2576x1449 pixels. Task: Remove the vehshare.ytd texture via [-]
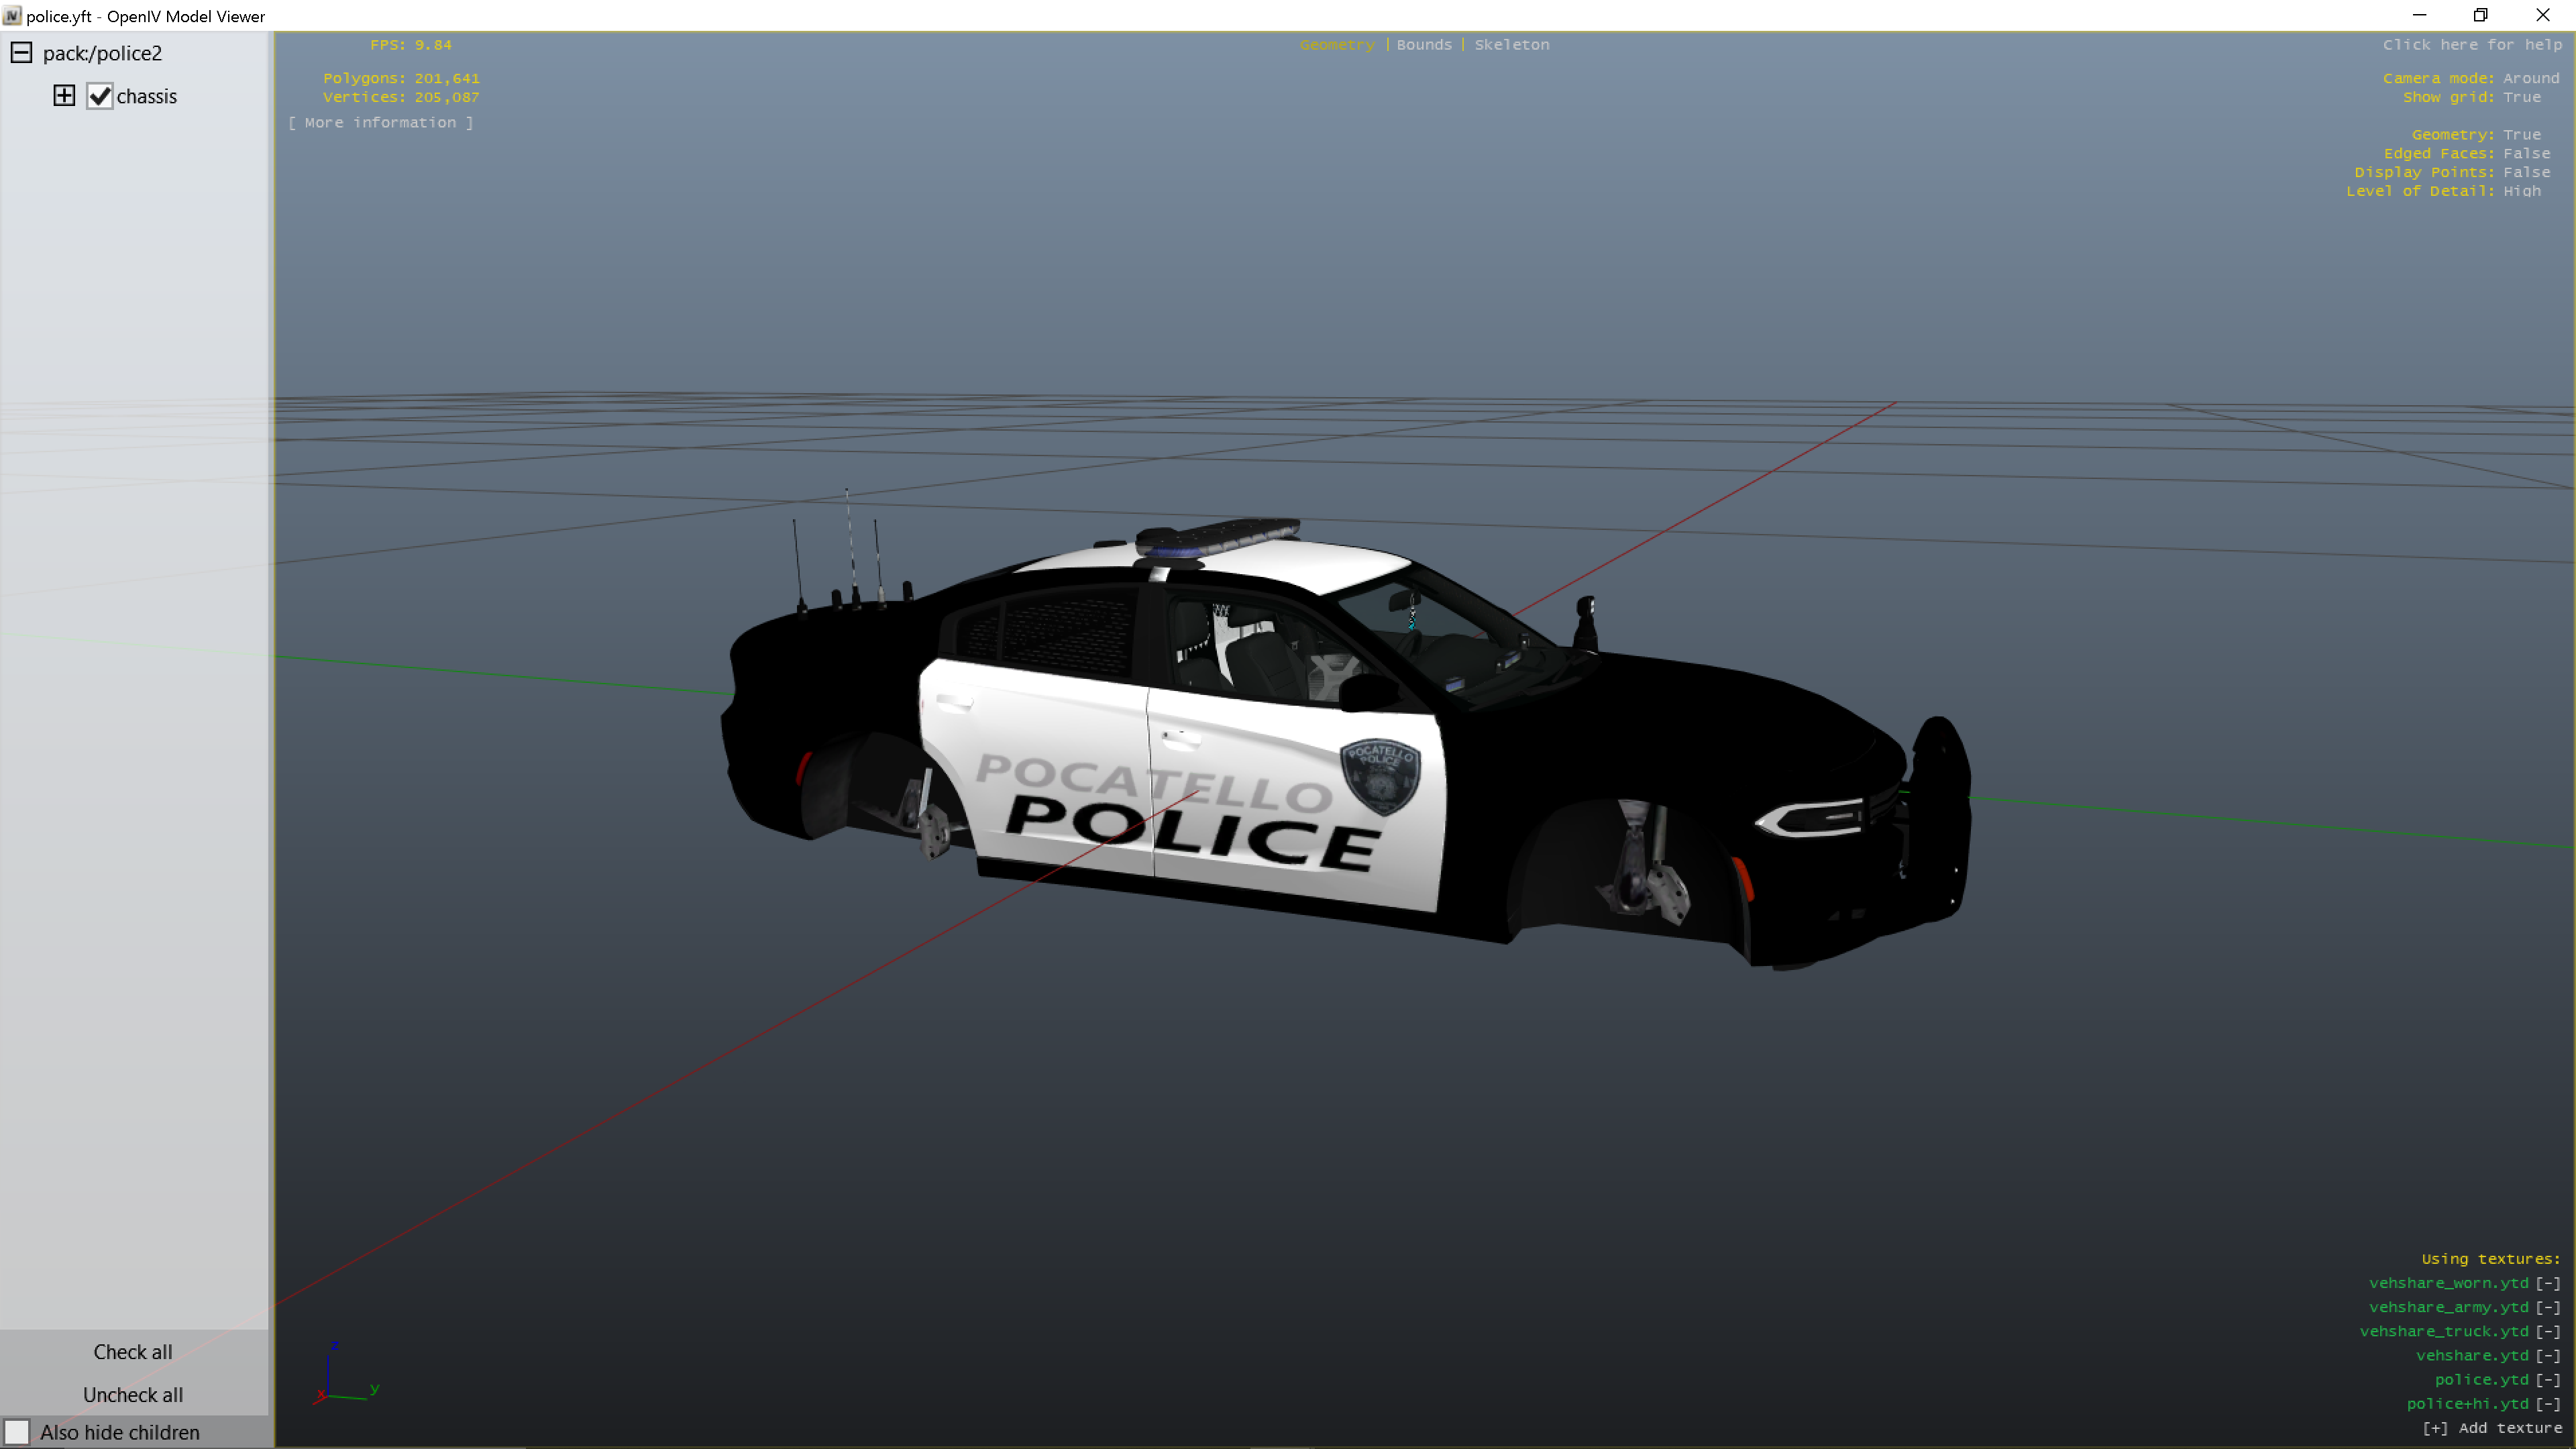[x=2547, y=1355]
